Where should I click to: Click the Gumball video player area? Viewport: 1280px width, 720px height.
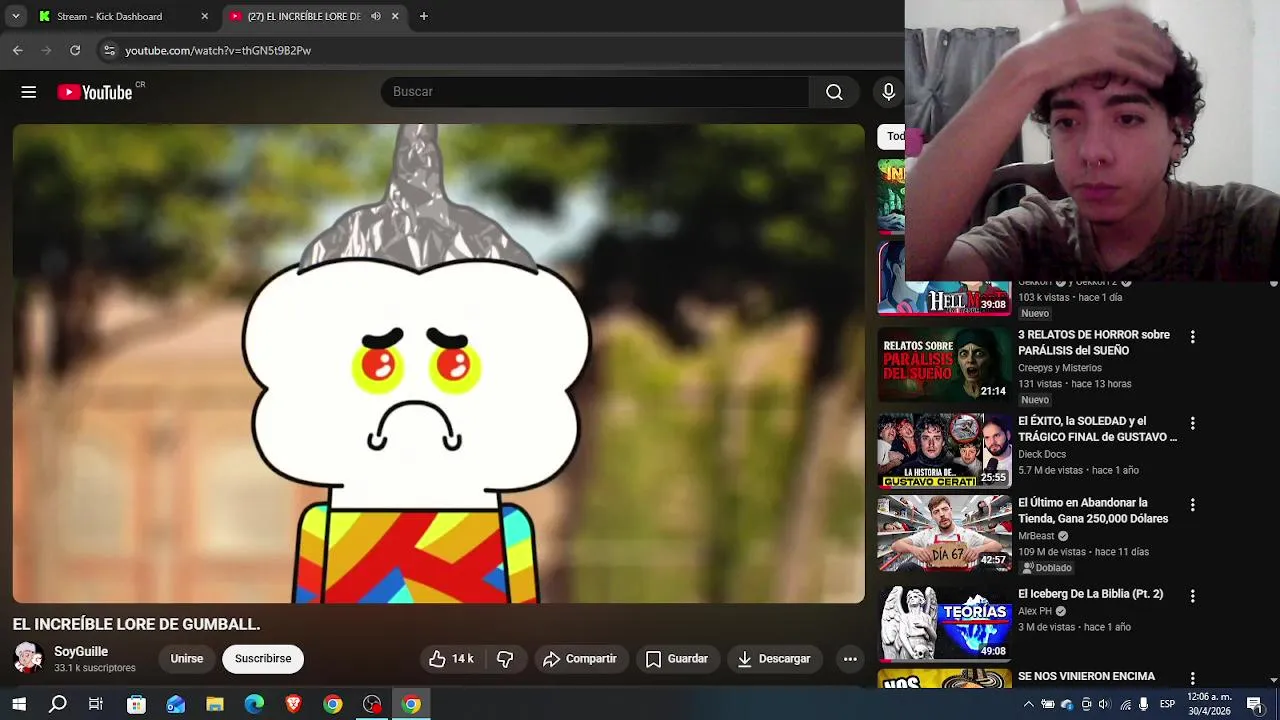pyautogui.click(x=439, y=364)
